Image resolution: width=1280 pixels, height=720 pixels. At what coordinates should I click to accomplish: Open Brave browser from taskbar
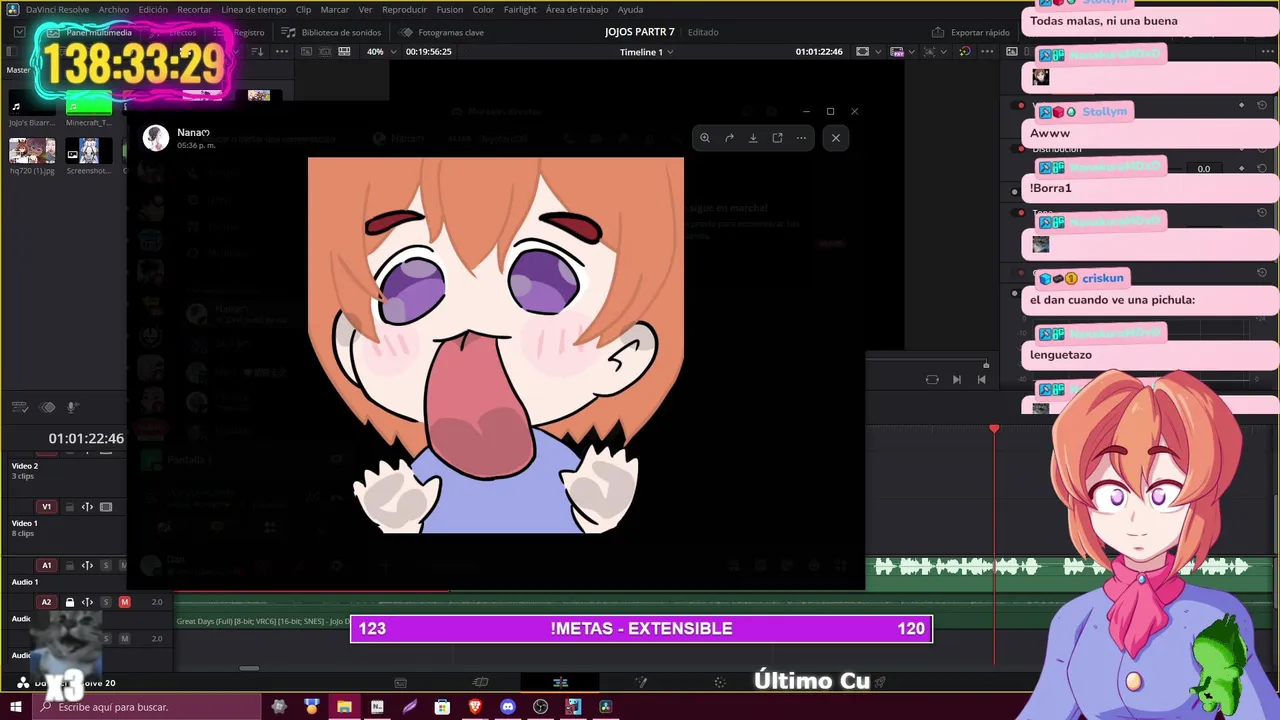475,707
